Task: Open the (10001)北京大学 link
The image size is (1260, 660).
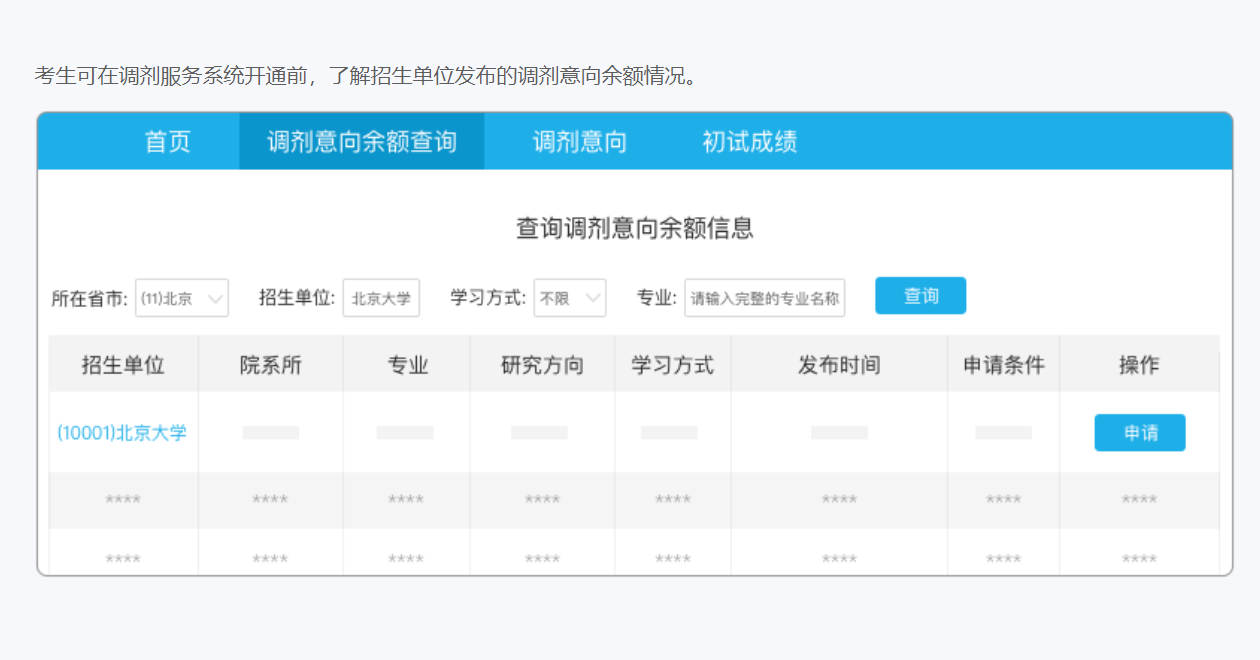Action: point(122,432)
